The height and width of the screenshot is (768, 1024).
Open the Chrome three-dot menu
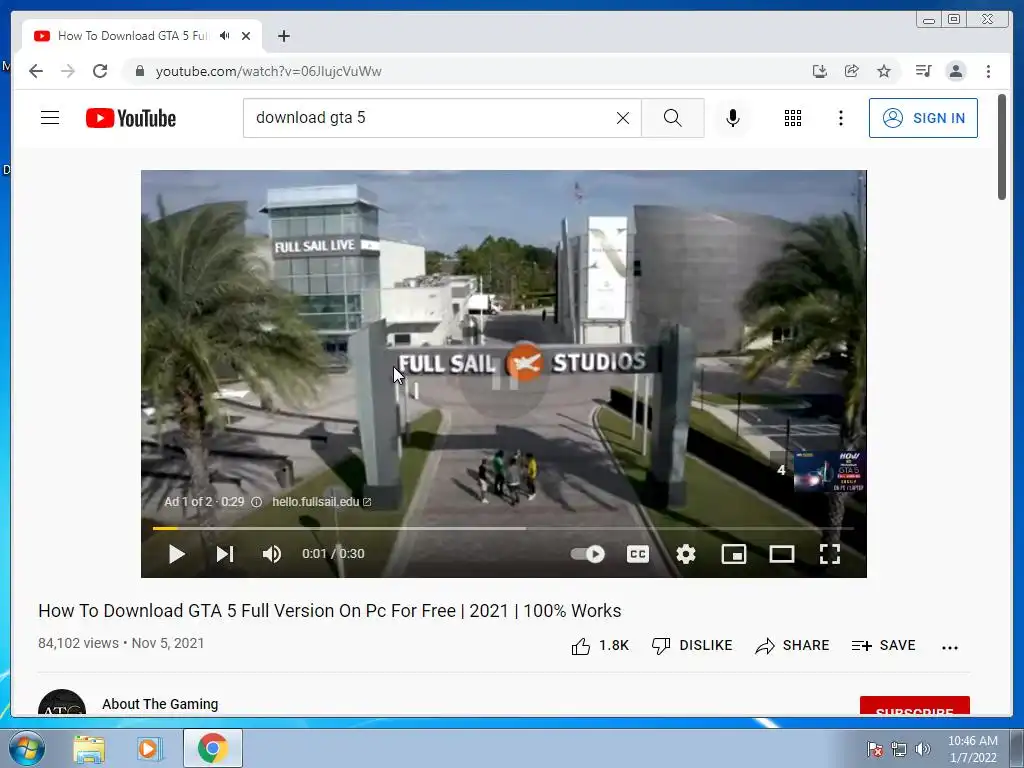pos(988,71)
